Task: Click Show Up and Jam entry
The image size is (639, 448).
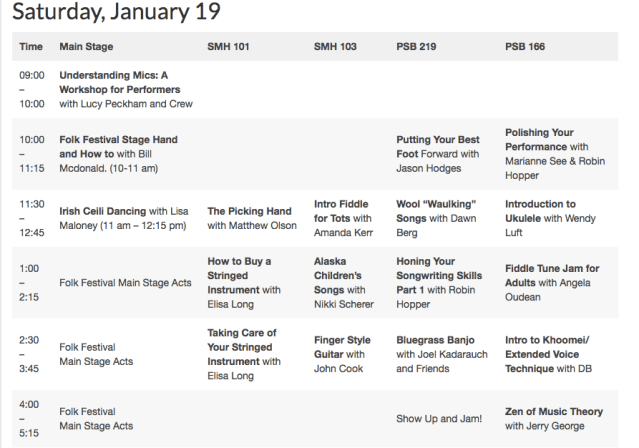Action: [x=438, y=418]
